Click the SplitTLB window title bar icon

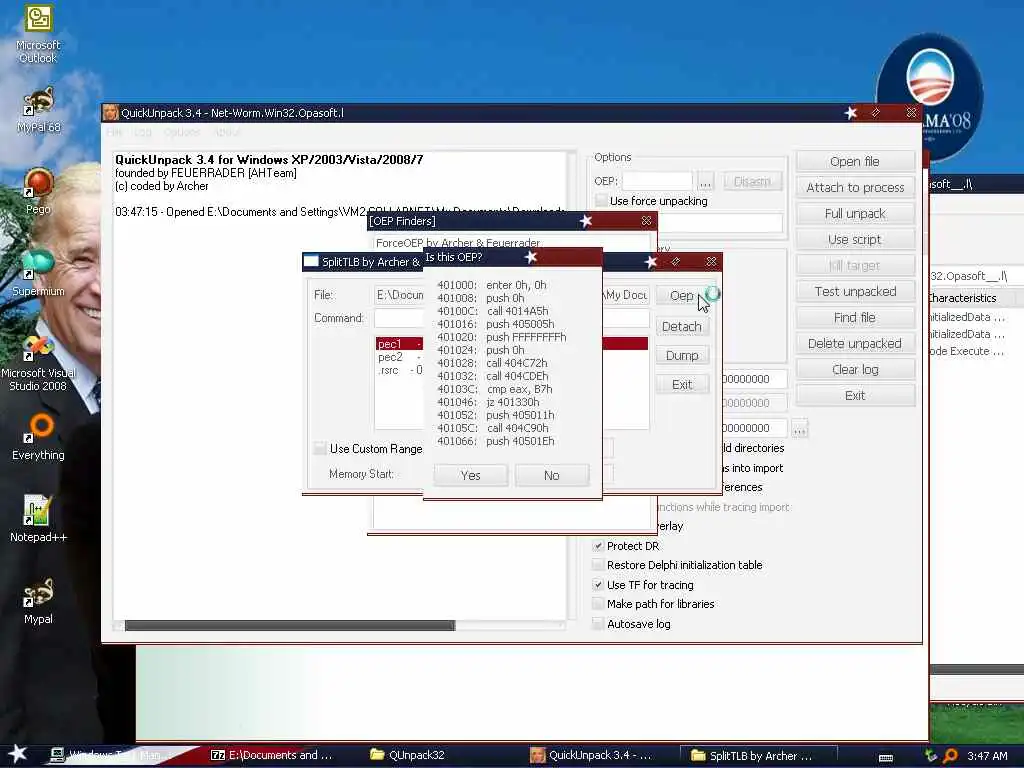coord(312,261)
